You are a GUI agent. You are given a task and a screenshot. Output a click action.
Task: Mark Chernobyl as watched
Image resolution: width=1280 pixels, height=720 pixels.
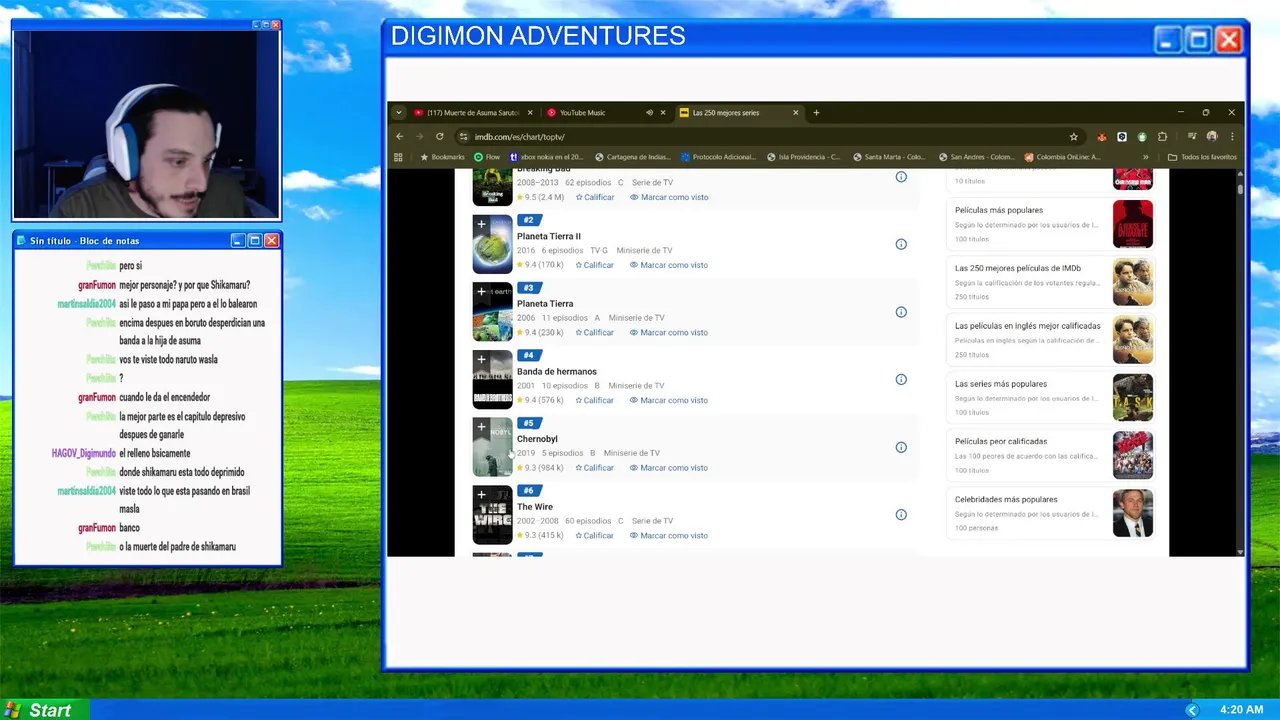(x=669, y=468)
